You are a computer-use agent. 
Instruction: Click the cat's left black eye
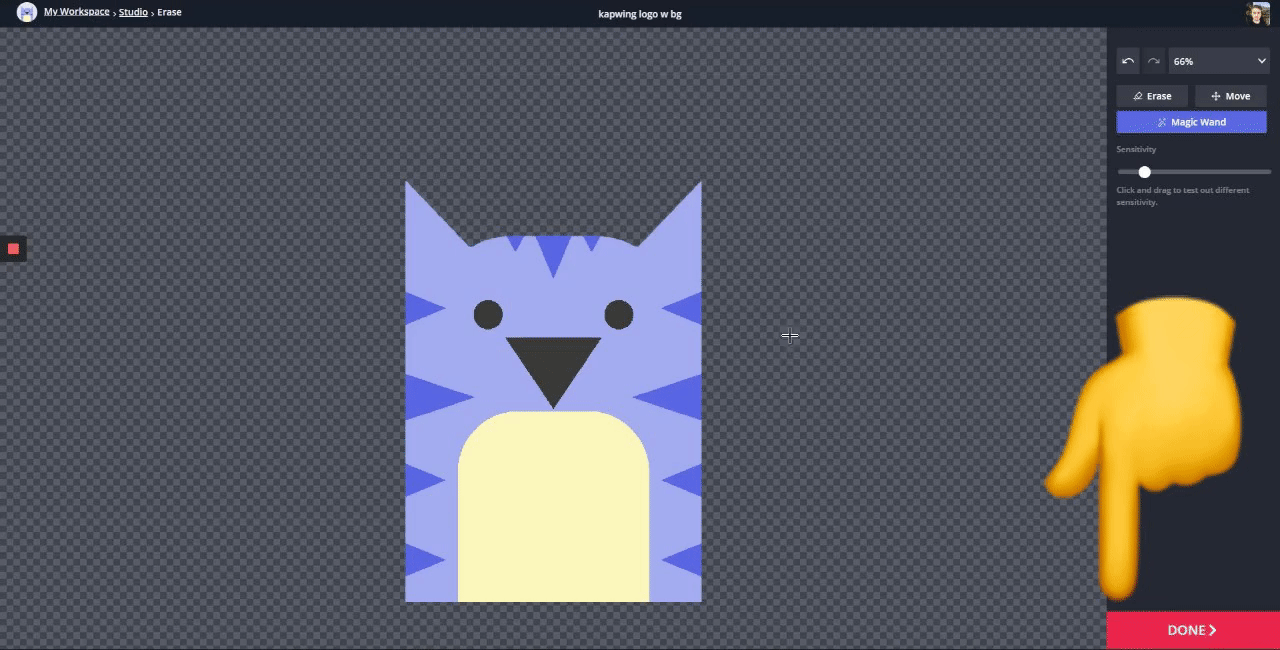pos(488,314)
